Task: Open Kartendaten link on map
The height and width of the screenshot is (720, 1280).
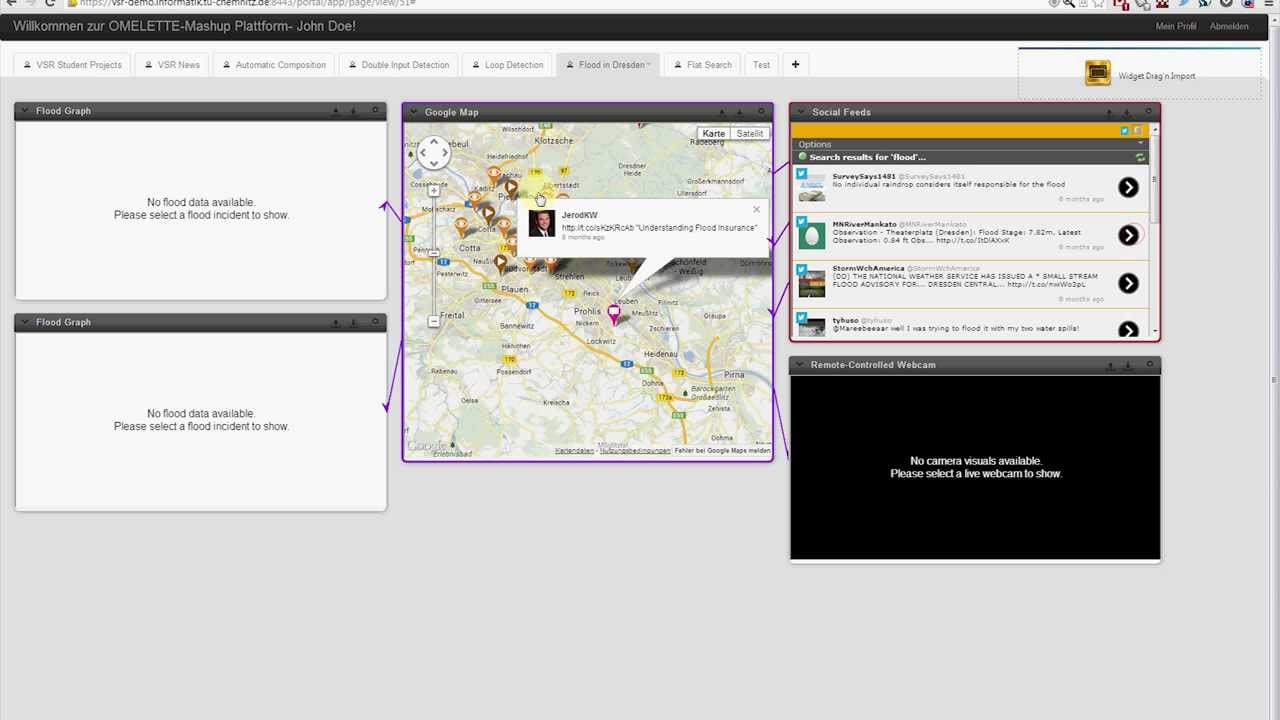Action: click(x=575, y=451)
